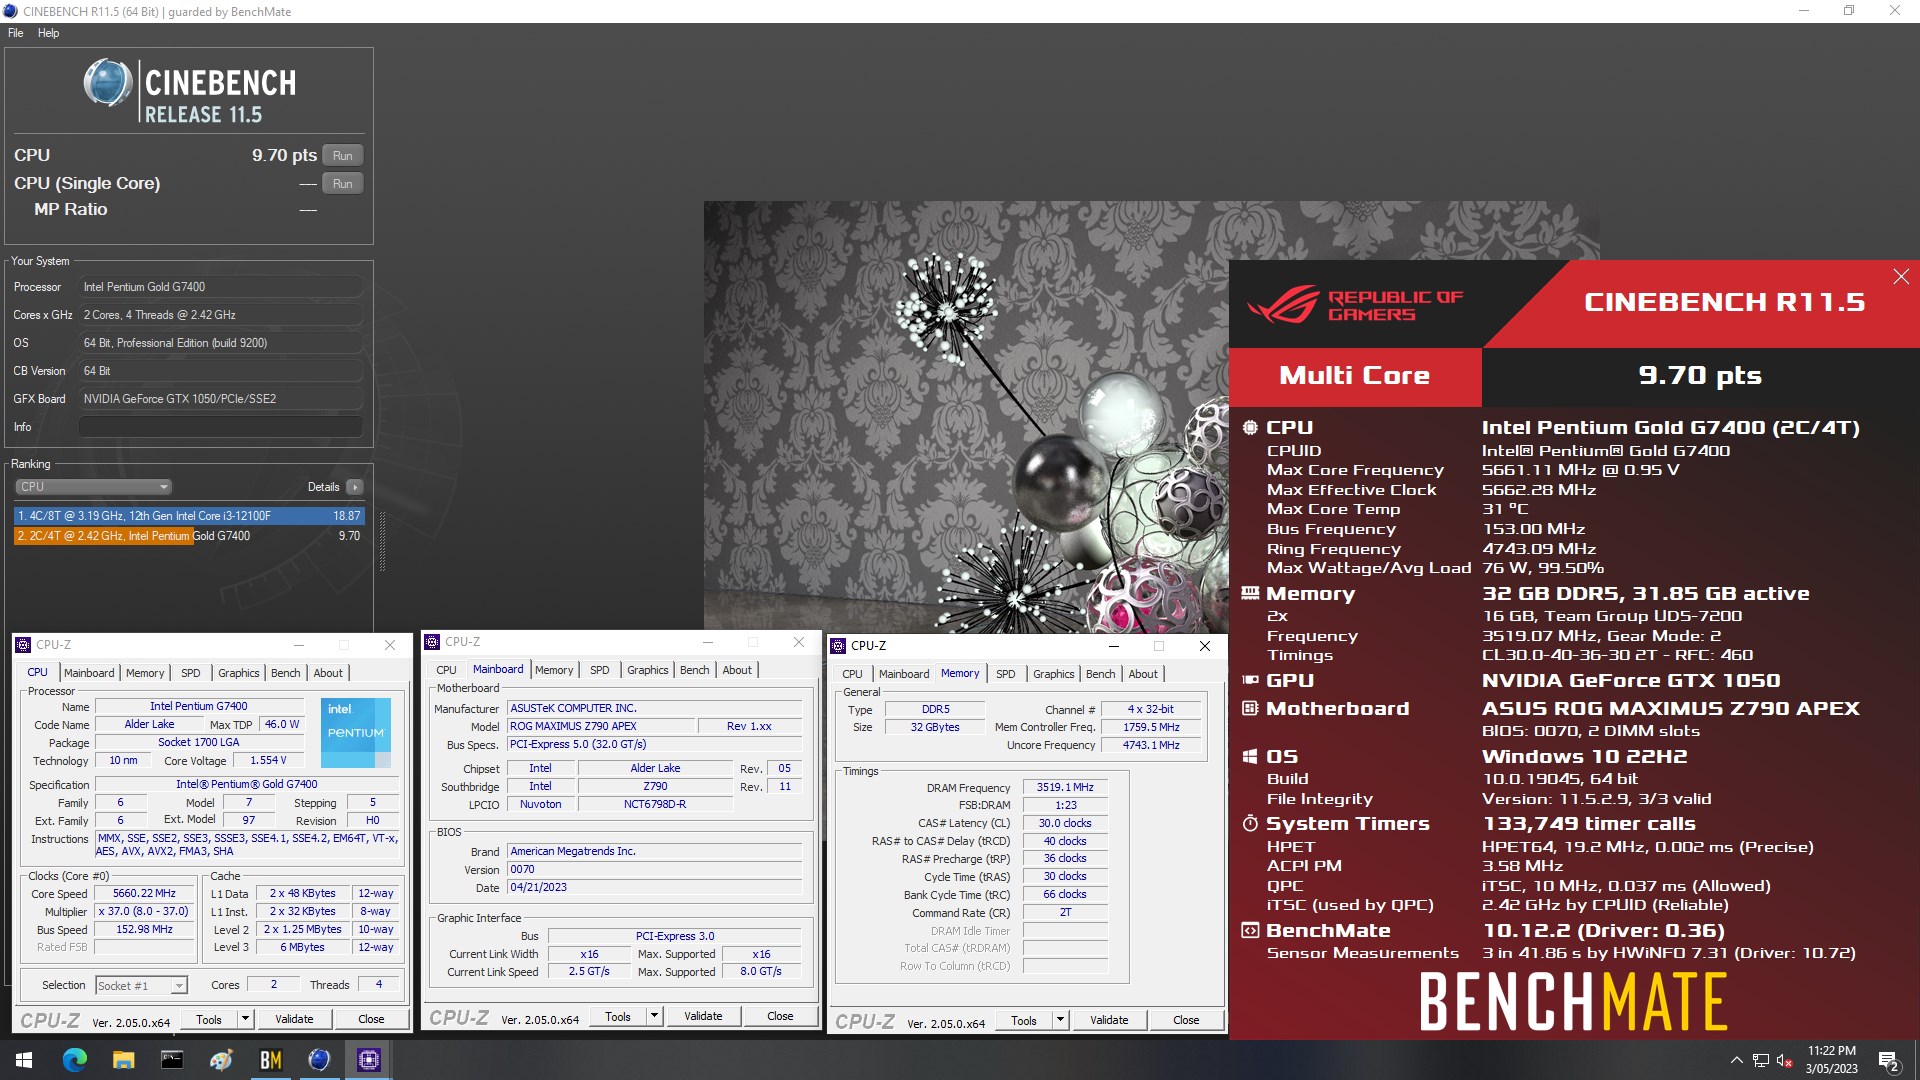Image resolution: width=1920 pixels, height=1080 pixels.
Task: Minimize the CPU-Z Memory window
Action: pos(1113,646)
